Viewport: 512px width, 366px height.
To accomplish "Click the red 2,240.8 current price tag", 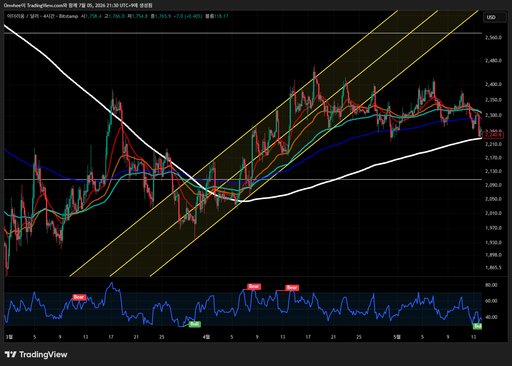I will tap(493, 135).
